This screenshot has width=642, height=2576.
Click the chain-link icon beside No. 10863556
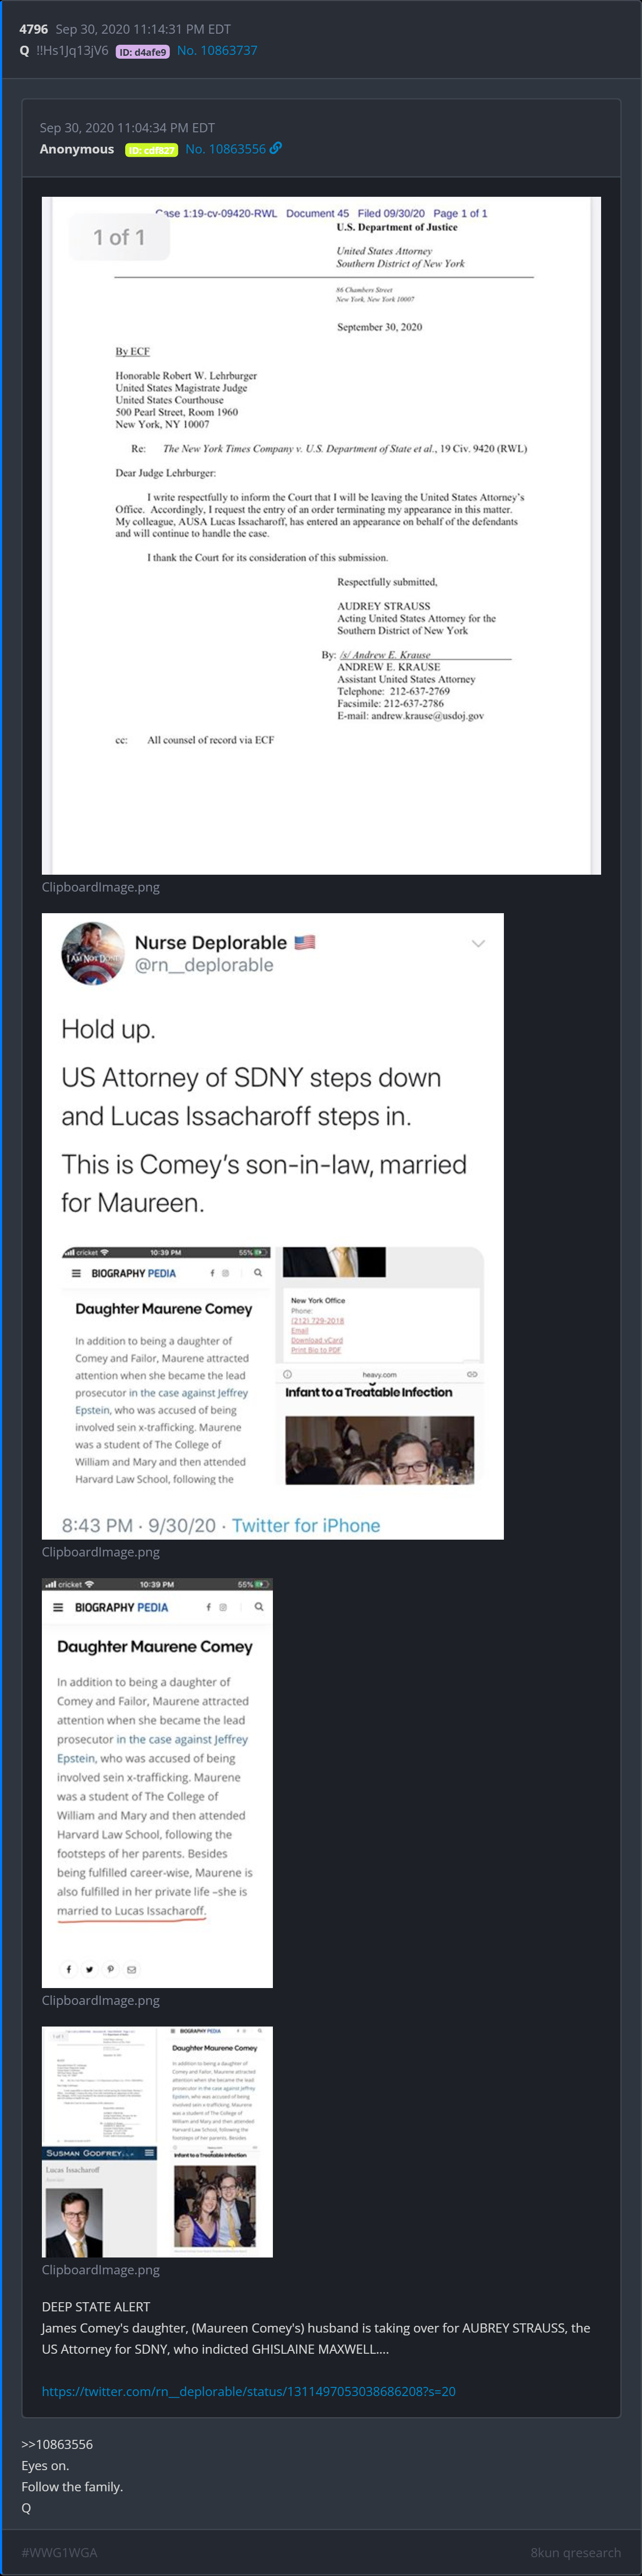pos(276,148)
